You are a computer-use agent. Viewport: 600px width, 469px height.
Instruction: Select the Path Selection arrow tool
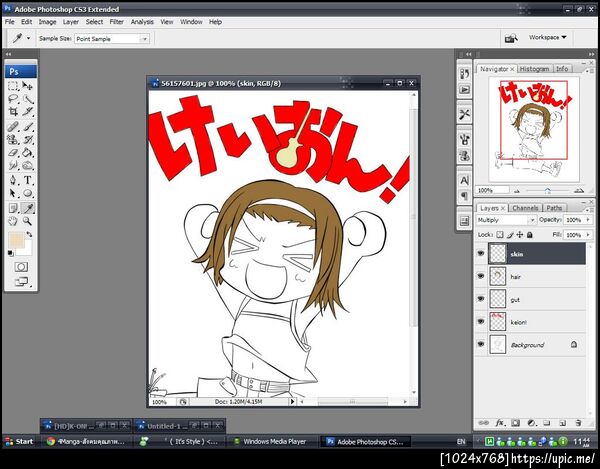point(13,193)
